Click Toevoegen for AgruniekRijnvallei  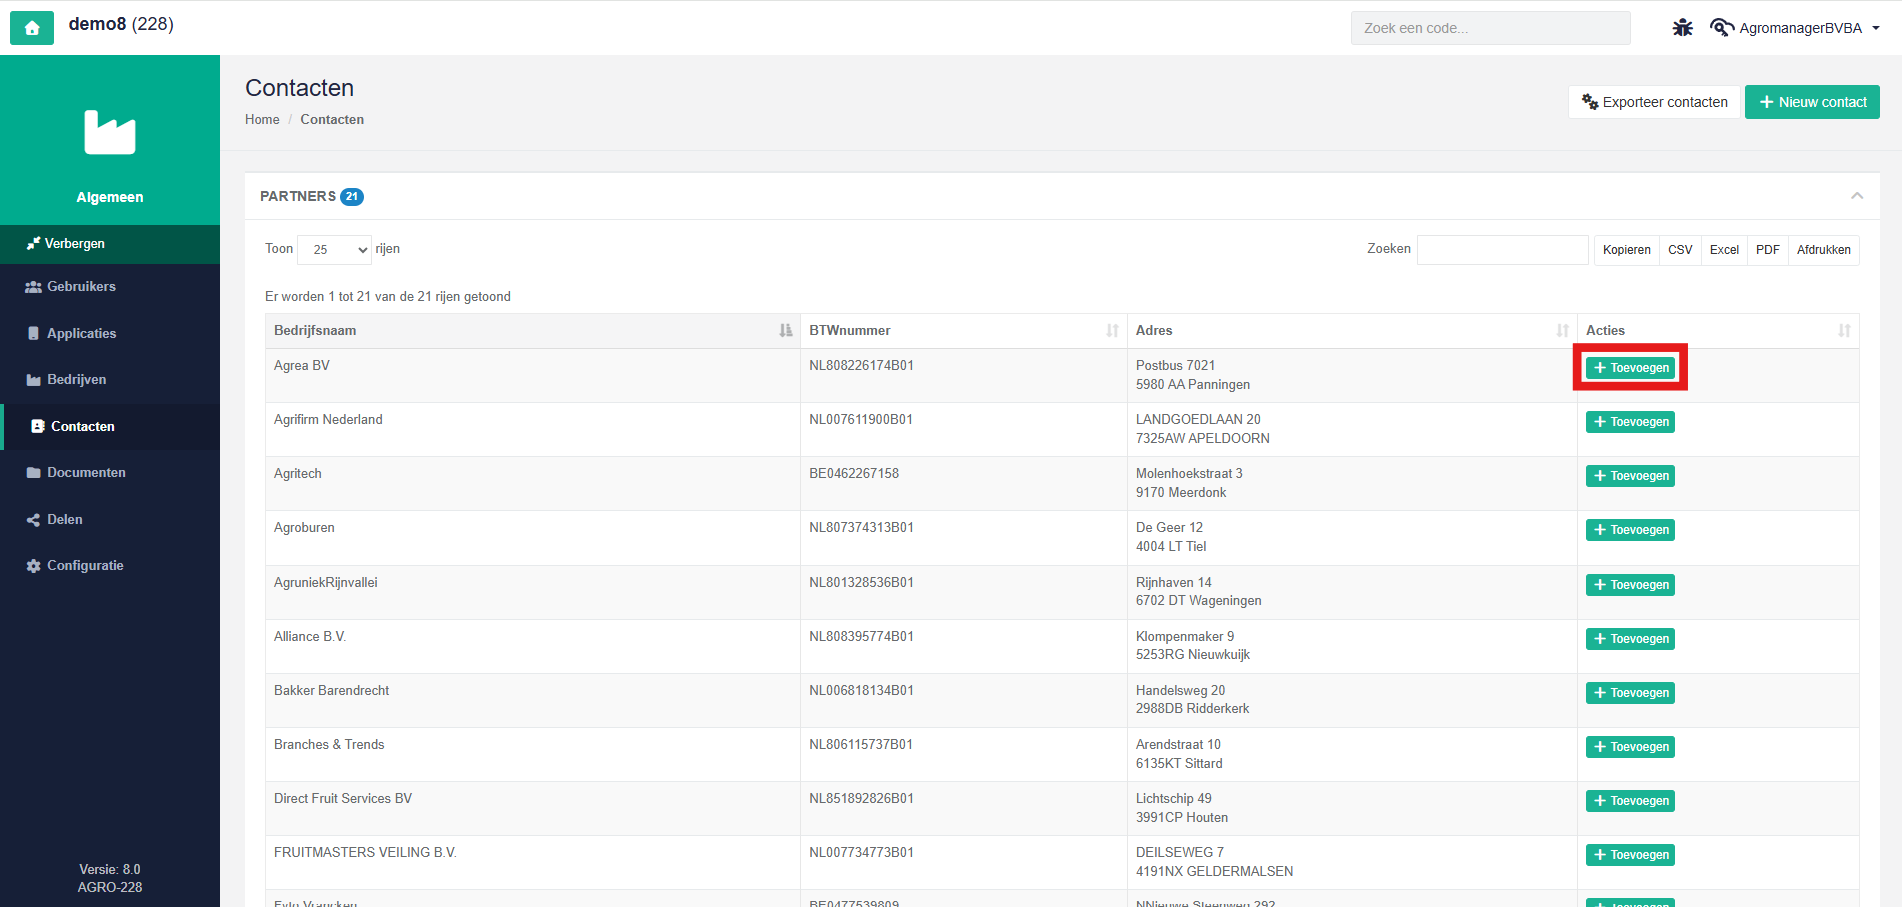(1630, 585)
